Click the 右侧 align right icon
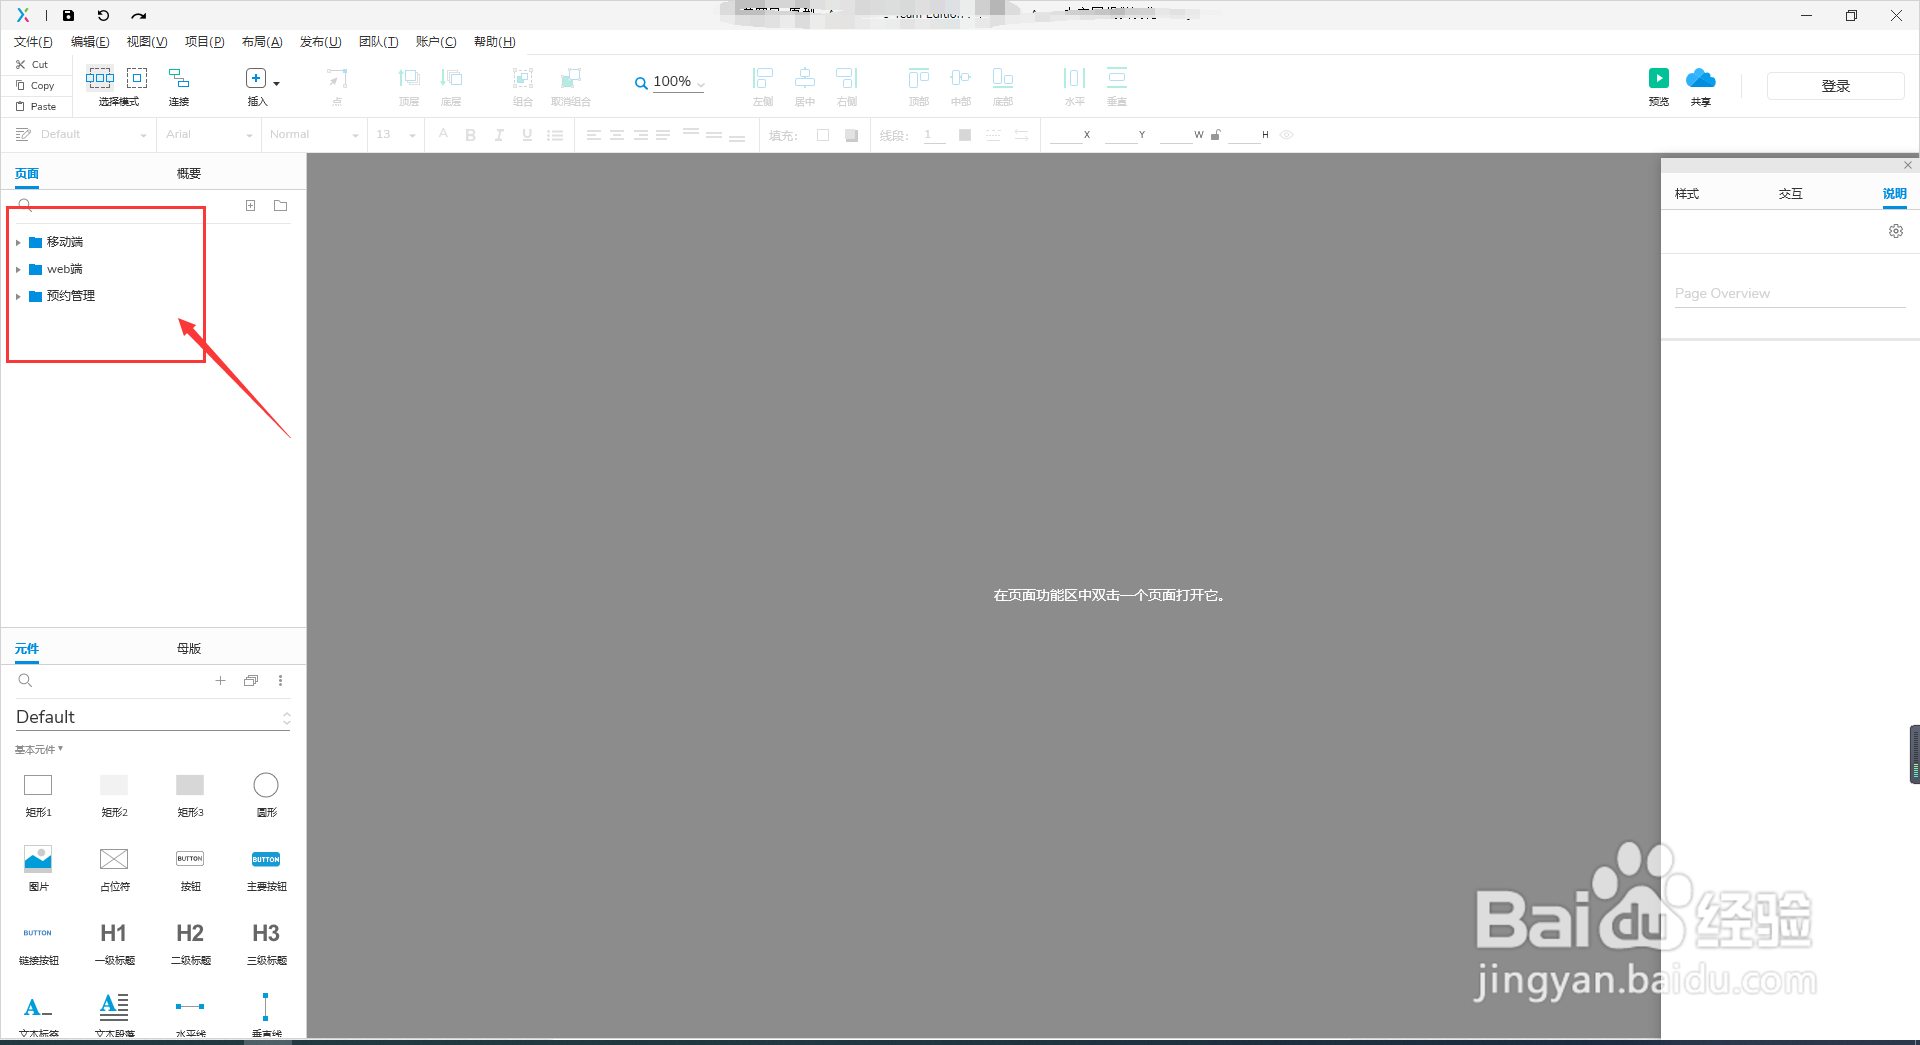 847,78
